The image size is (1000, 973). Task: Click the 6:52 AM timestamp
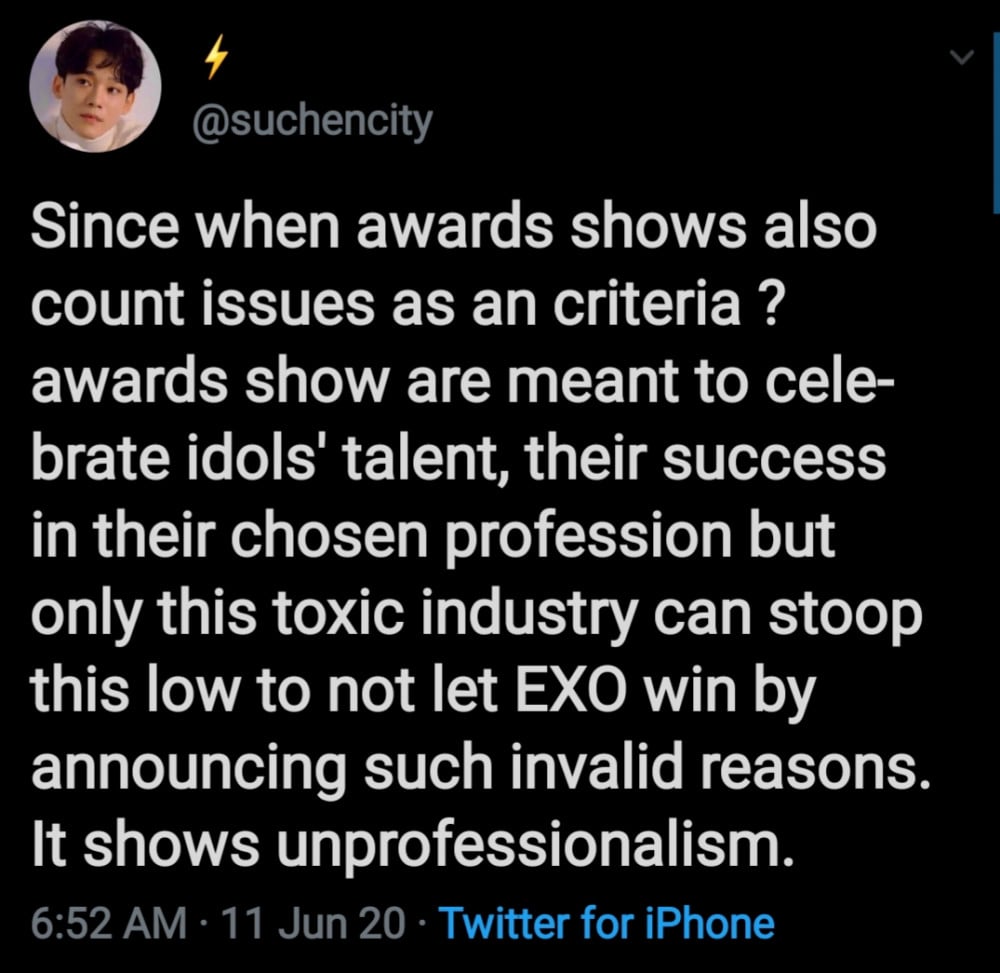(109, 923)
